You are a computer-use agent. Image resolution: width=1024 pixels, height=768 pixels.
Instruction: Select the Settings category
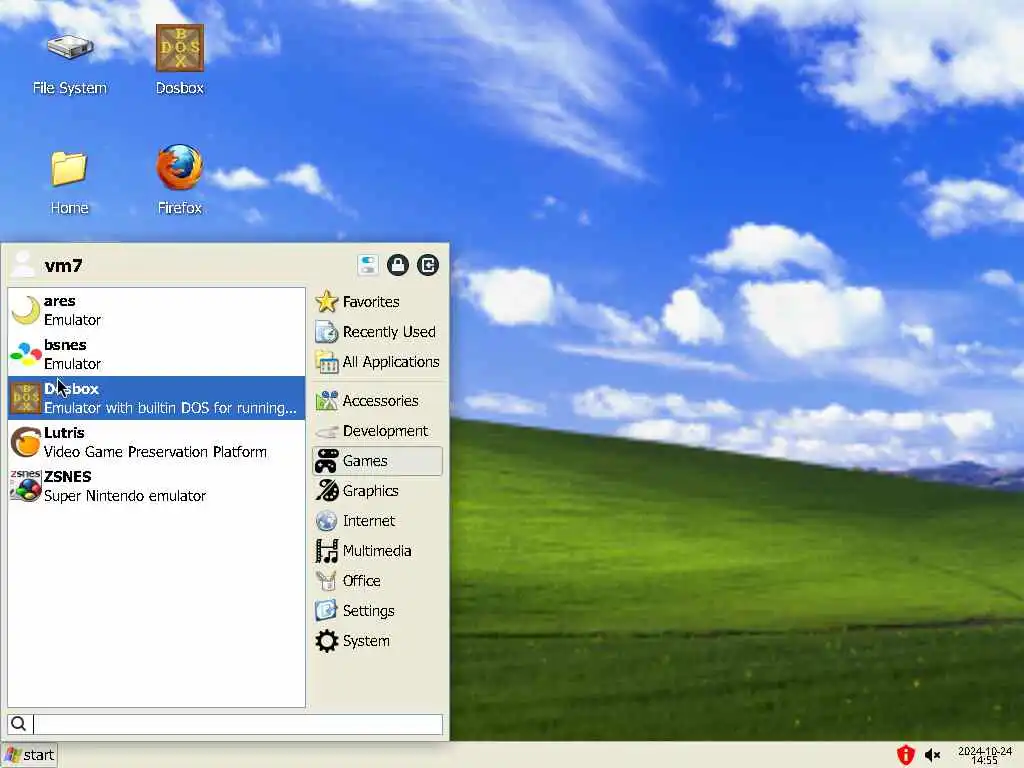coord(377,611)
